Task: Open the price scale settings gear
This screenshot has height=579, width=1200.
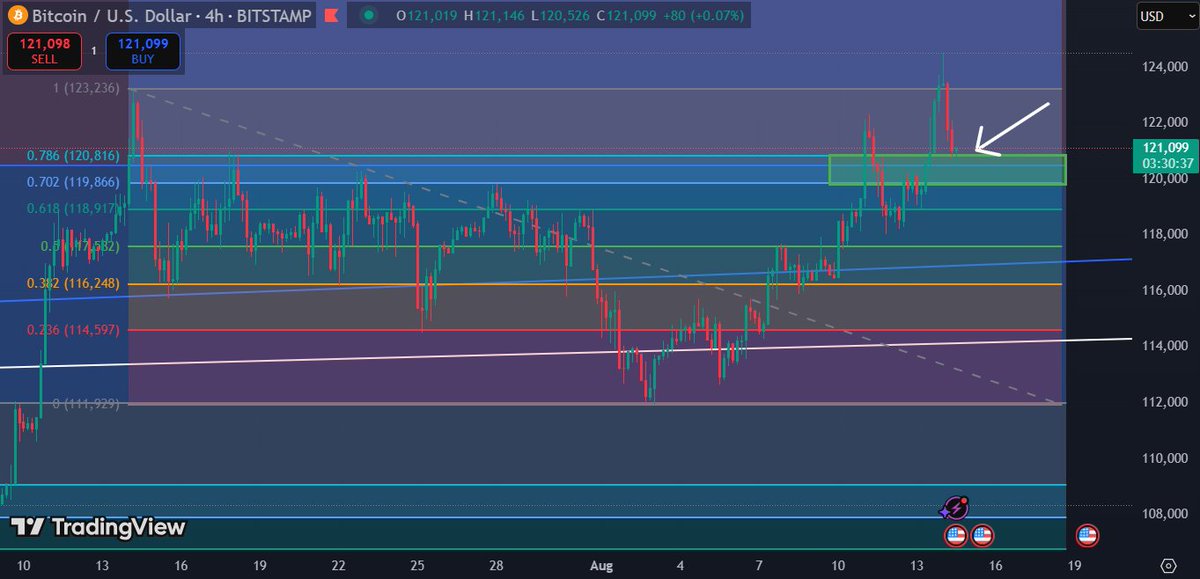Action: tap(1166, 563)
